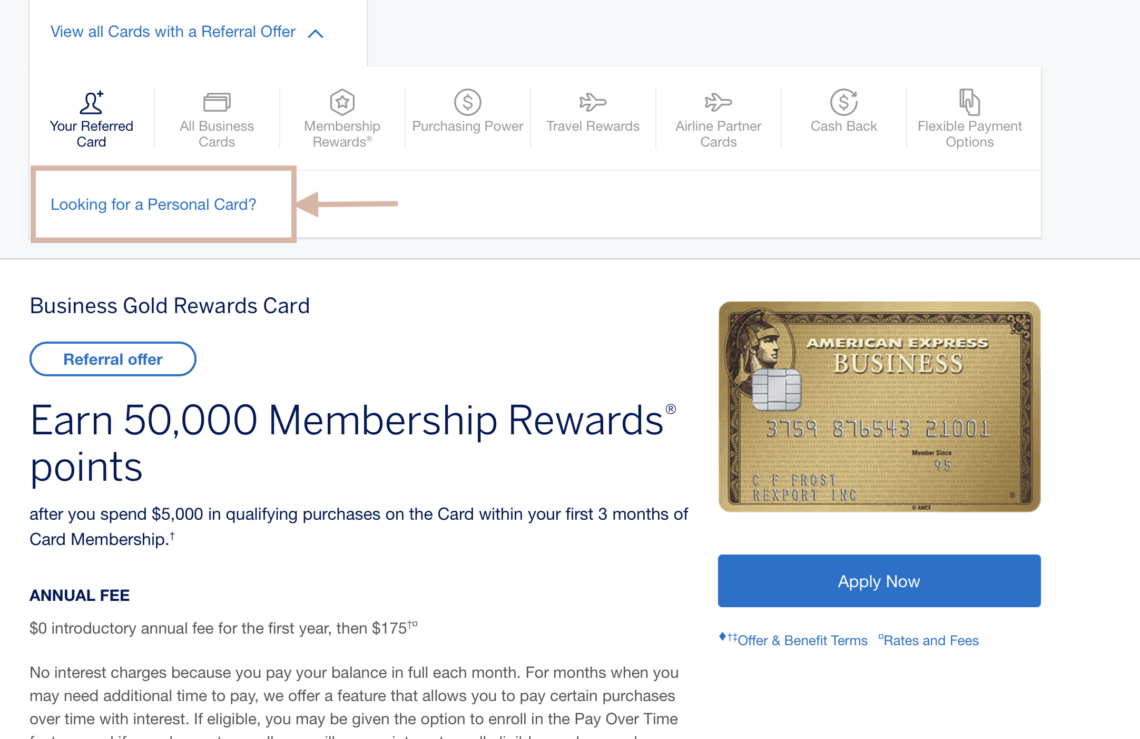Click the Referral offer pill badge
This screenshot has height=739, width=1140.
pyautogui.click(x=112, y=358)
